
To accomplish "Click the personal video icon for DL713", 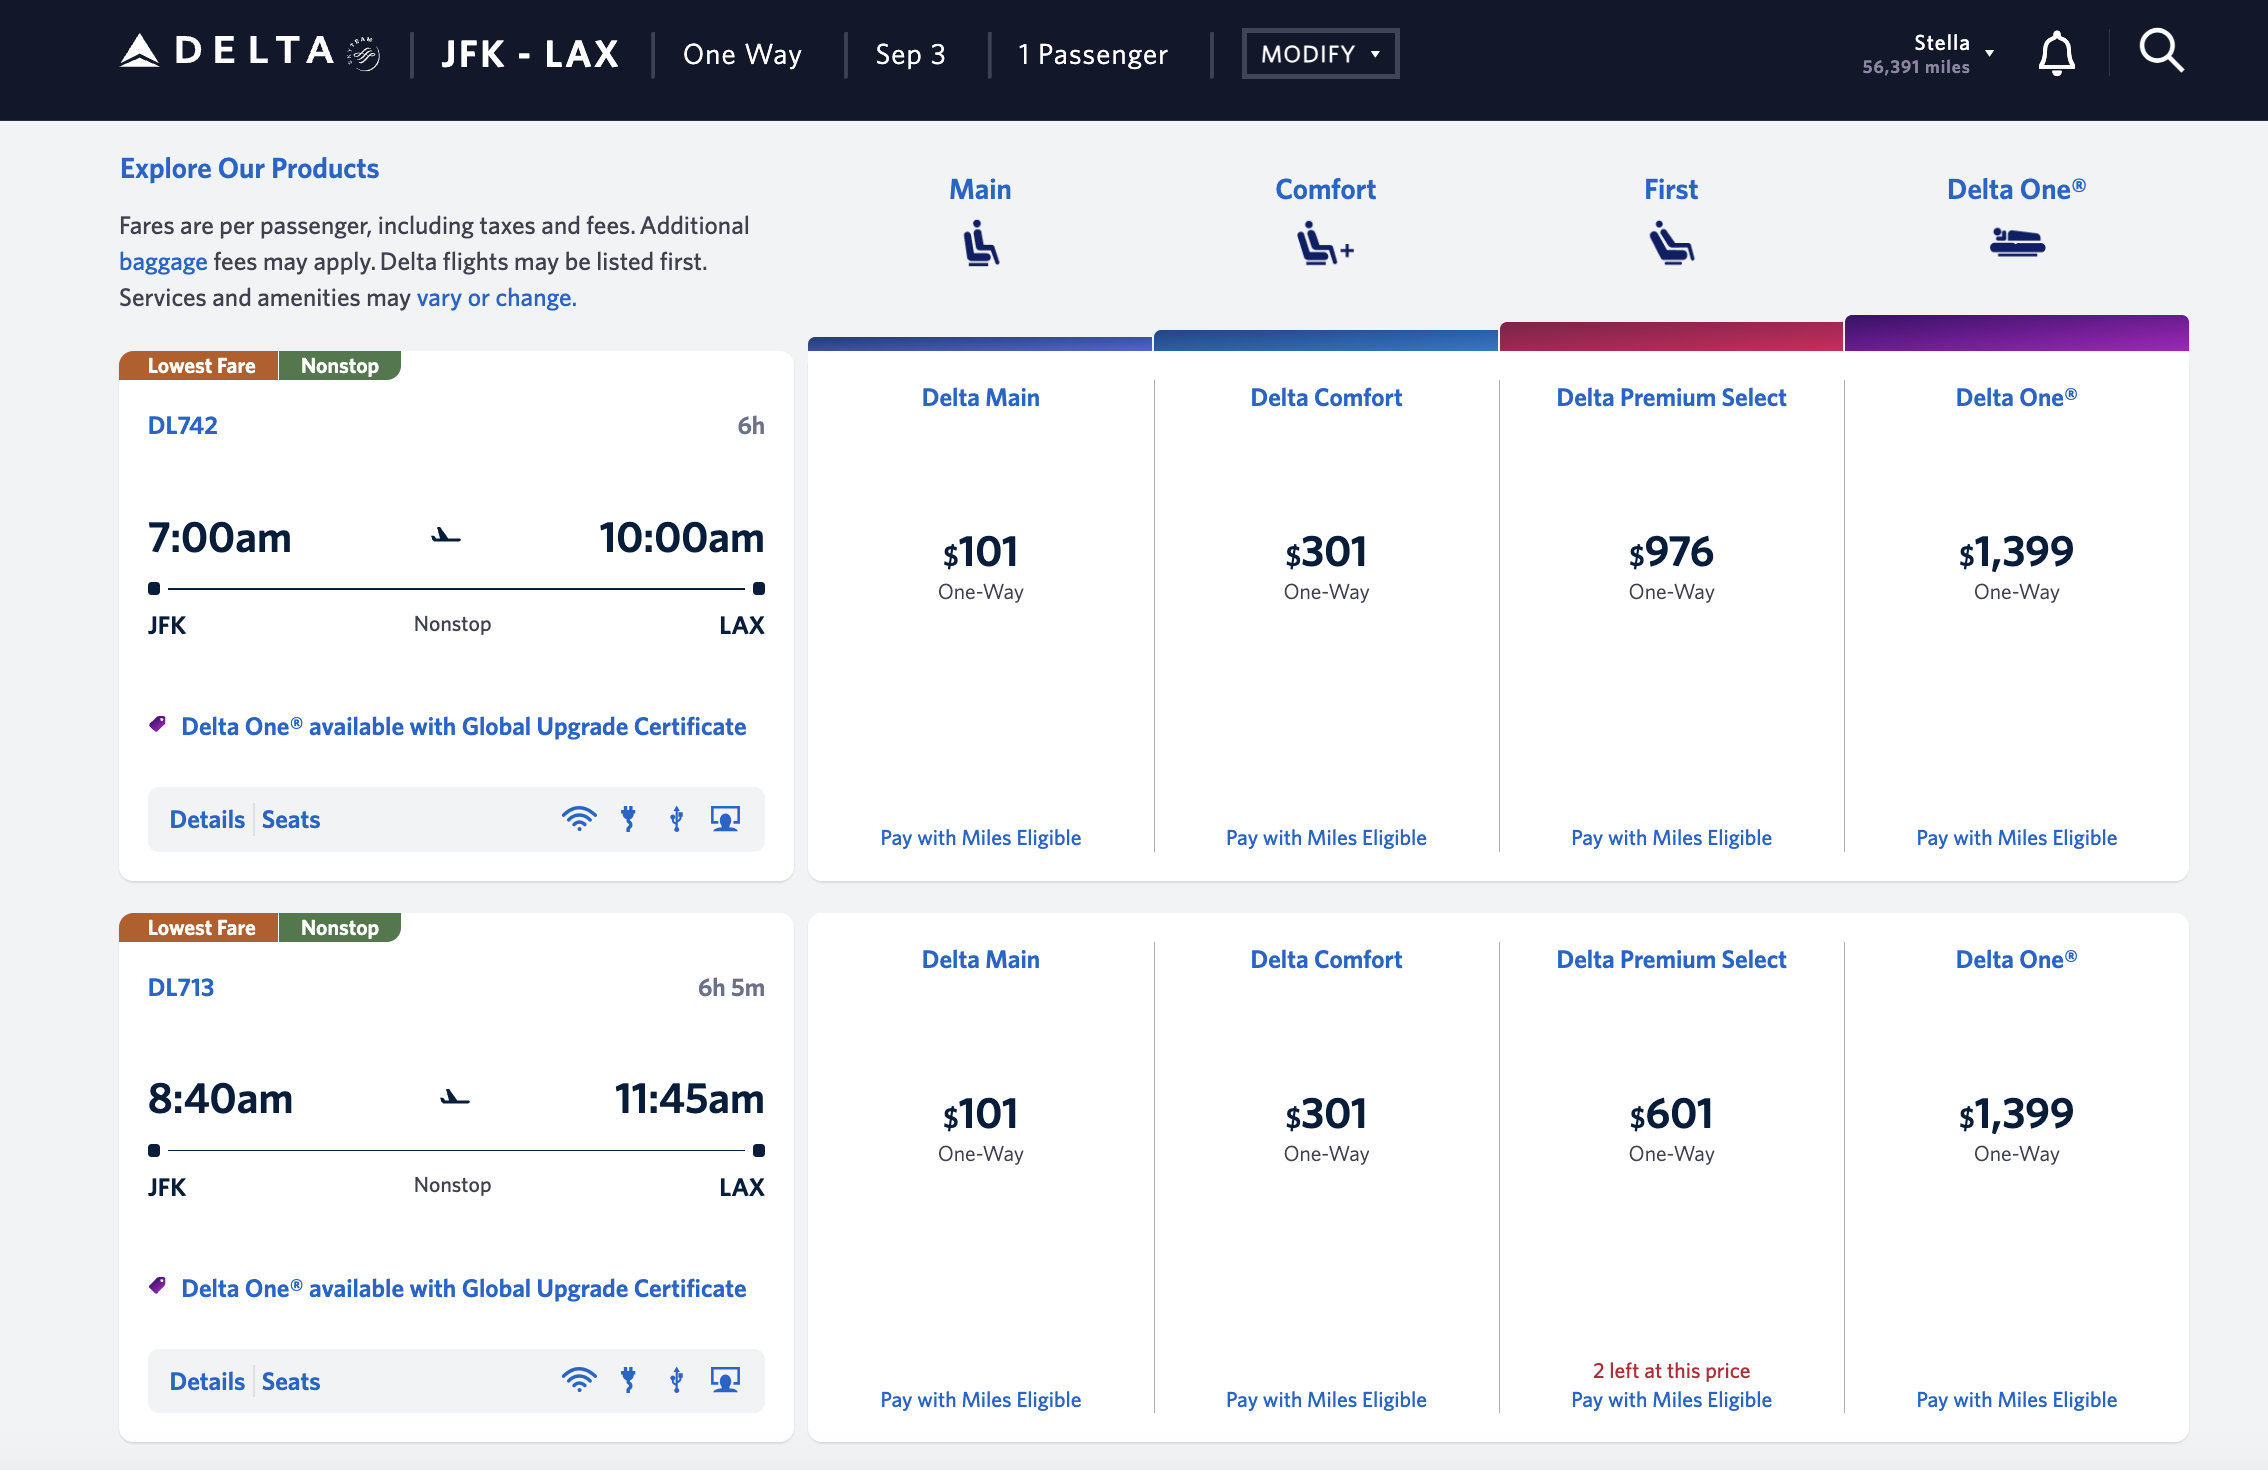I will (x=725, y=1381).
